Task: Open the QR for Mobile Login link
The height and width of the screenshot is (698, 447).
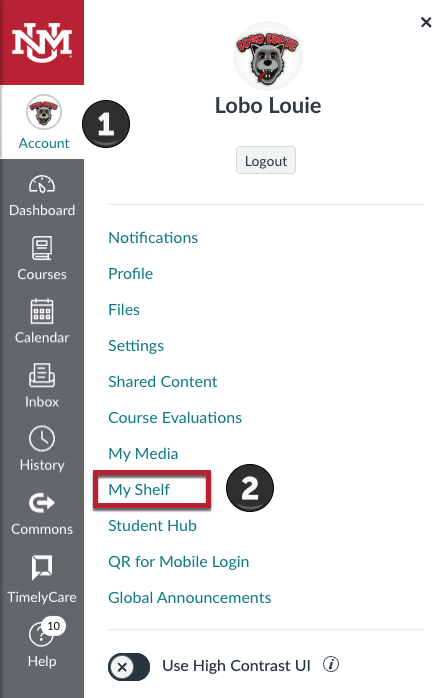Action: (179, 562)
